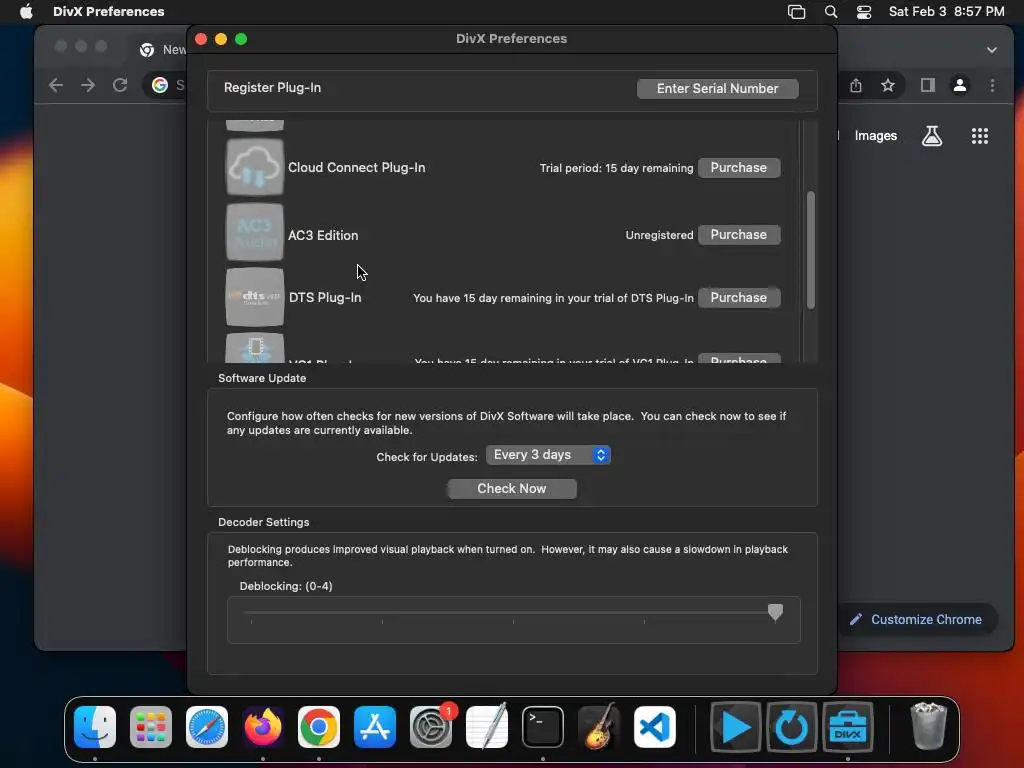Select the New Tab tab in Chrome
Image resolution: width=1024 pixels, height=768 pixels.
tap(163, 50)
